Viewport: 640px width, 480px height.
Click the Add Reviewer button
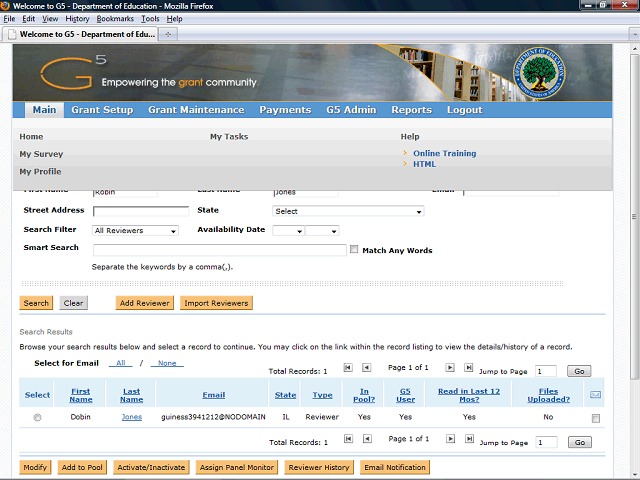tap(144, 303)
